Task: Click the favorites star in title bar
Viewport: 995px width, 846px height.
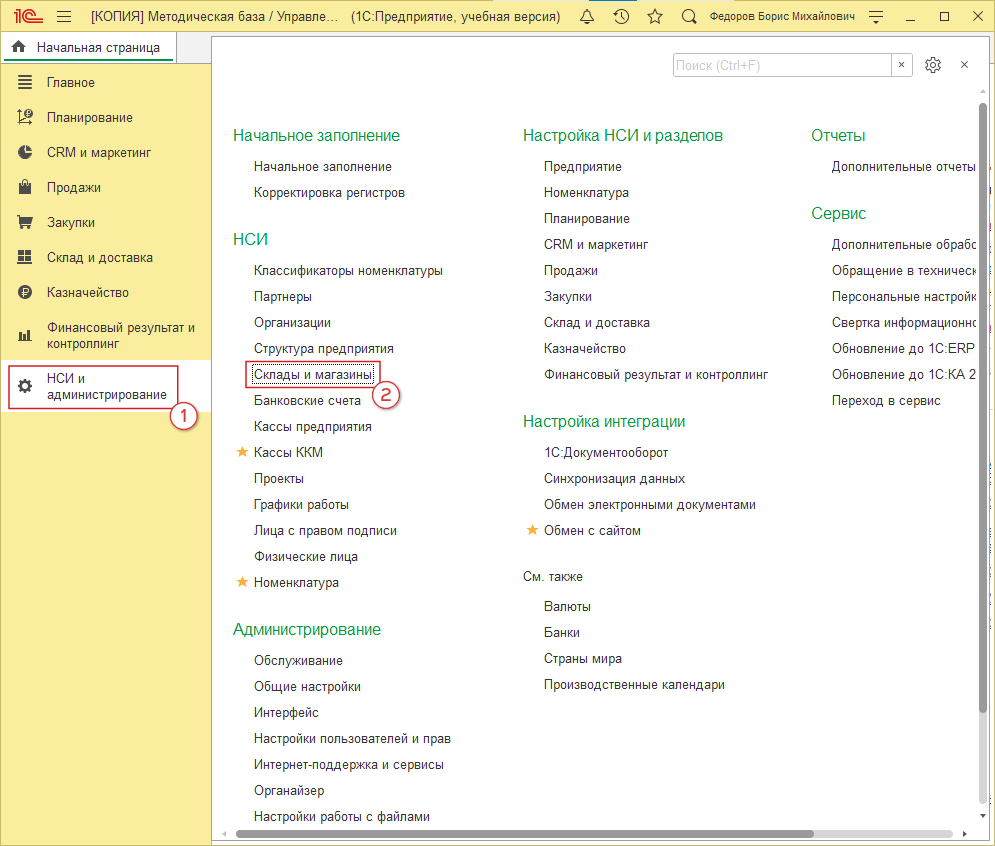Action: 655,17
